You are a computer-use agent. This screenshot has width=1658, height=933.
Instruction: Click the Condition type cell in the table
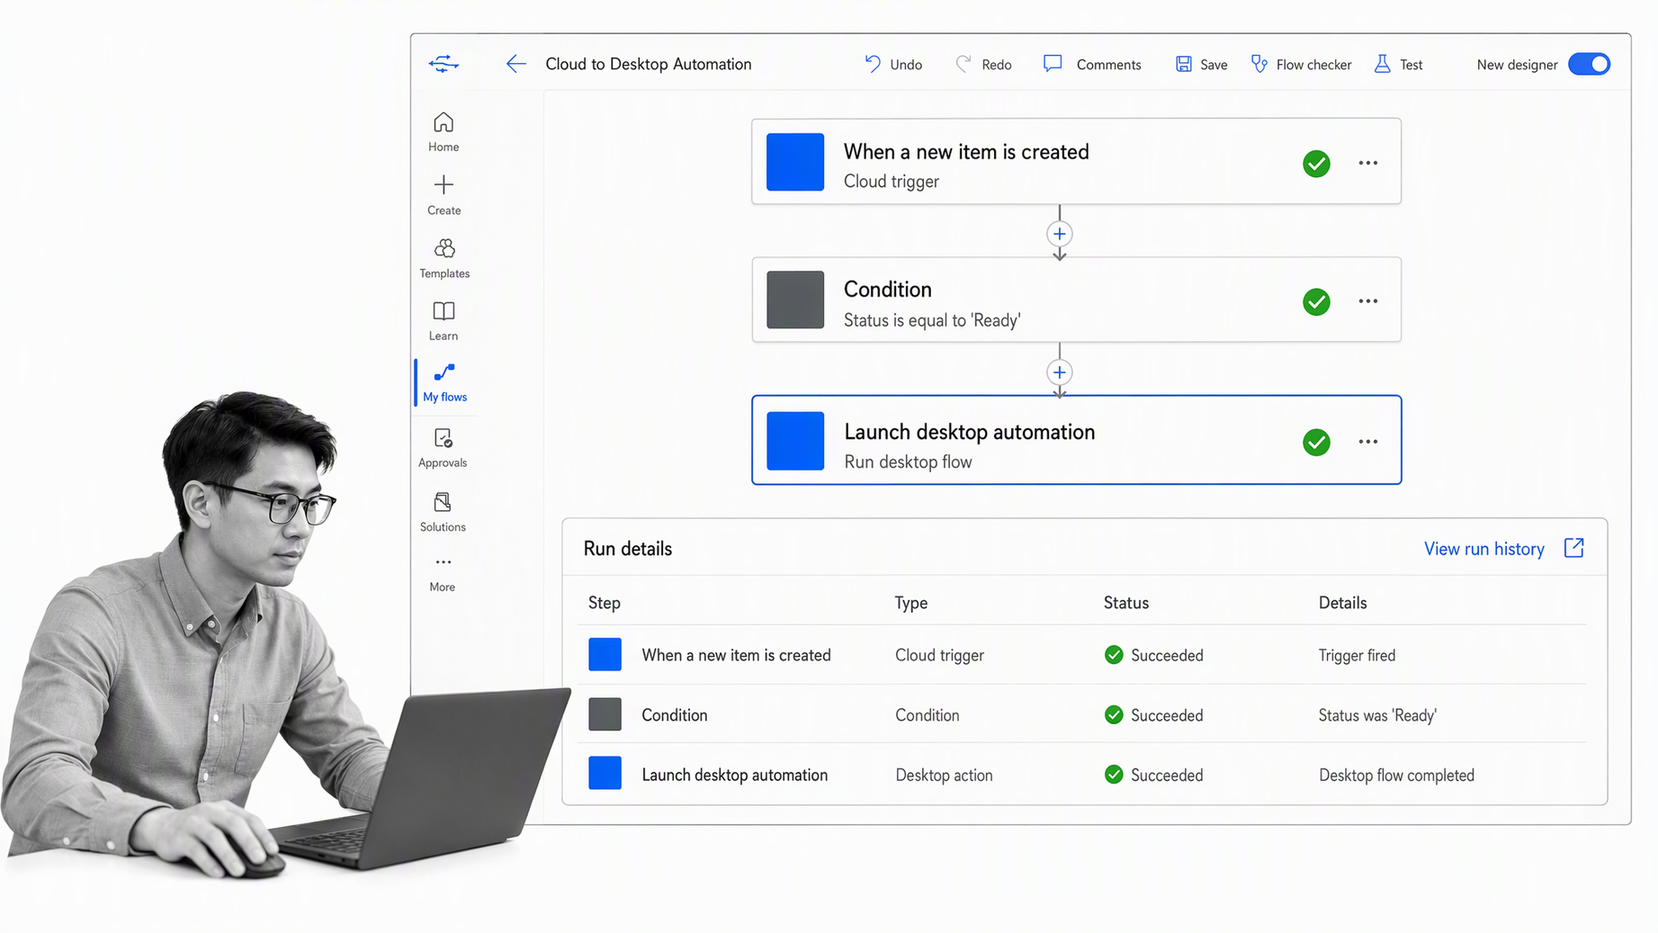927,715
